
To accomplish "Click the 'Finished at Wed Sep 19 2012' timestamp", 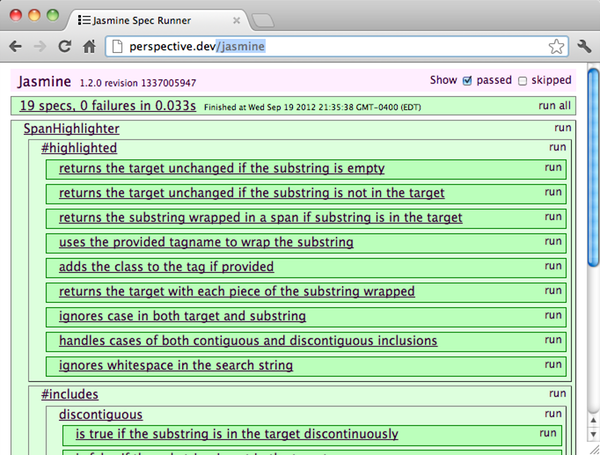I will pos(312,108).
